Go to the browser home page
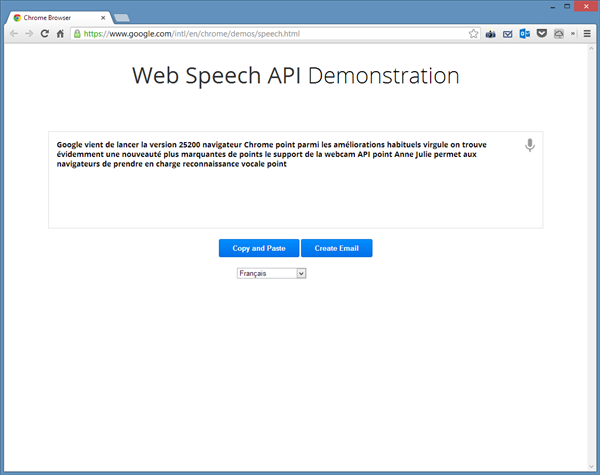600x475 pixels. click(61, 33)
